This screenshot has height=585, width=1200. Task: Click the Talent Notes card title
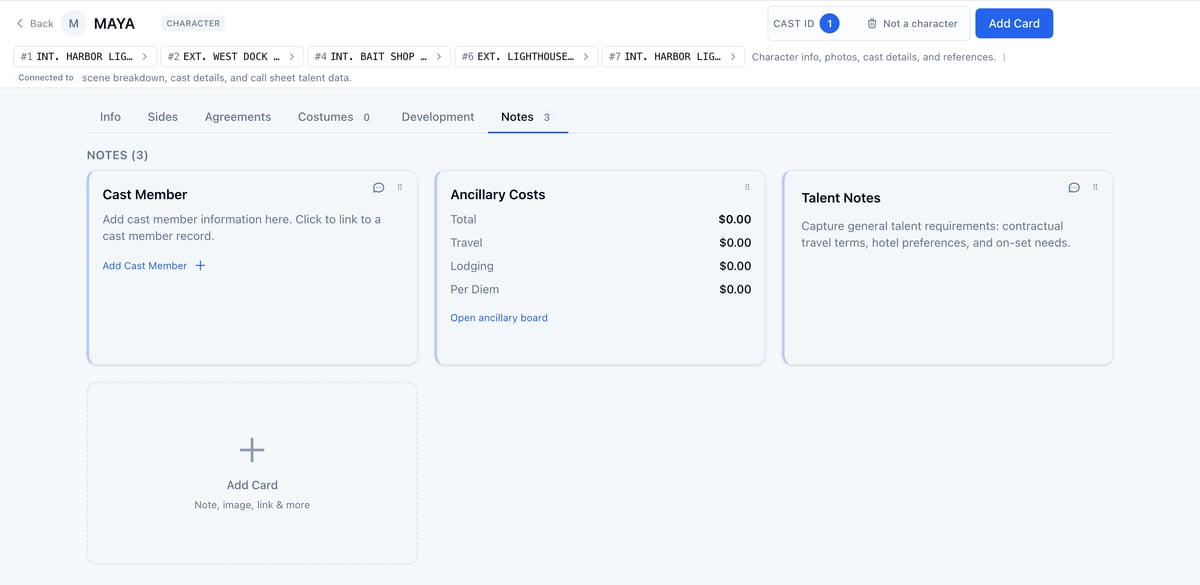[x=841, y=198]
